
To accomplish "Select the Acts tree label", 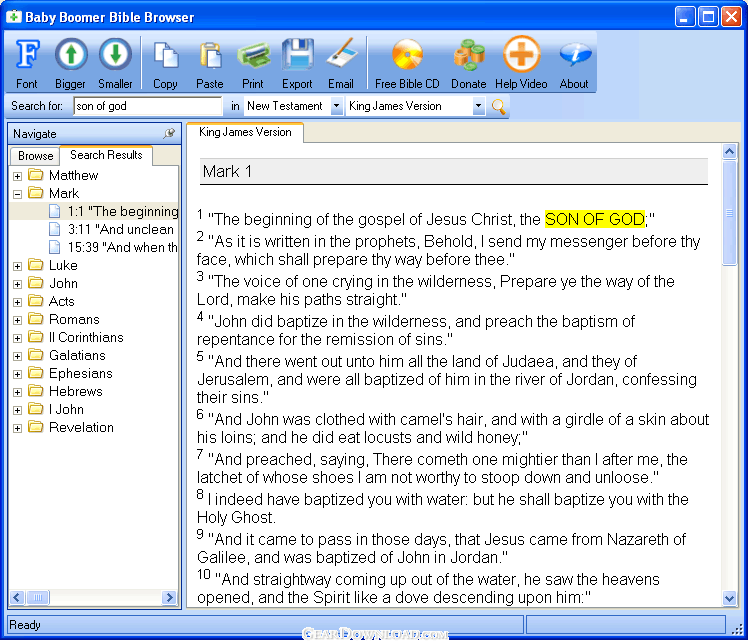I will (62, 301).
